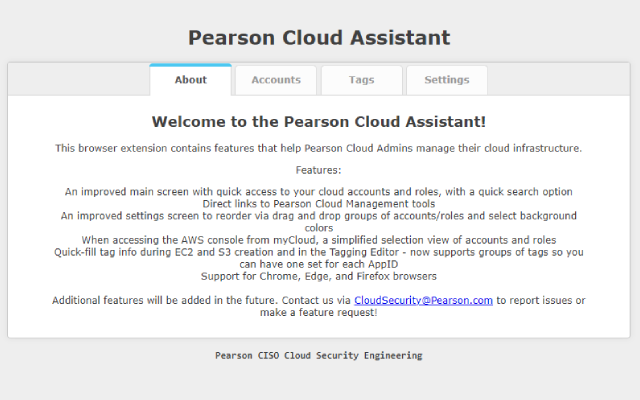Screen dimensions: 640x400
Task: Click the CloudSecurity@Pearson.com email link
Action: (x=423, y=300)
